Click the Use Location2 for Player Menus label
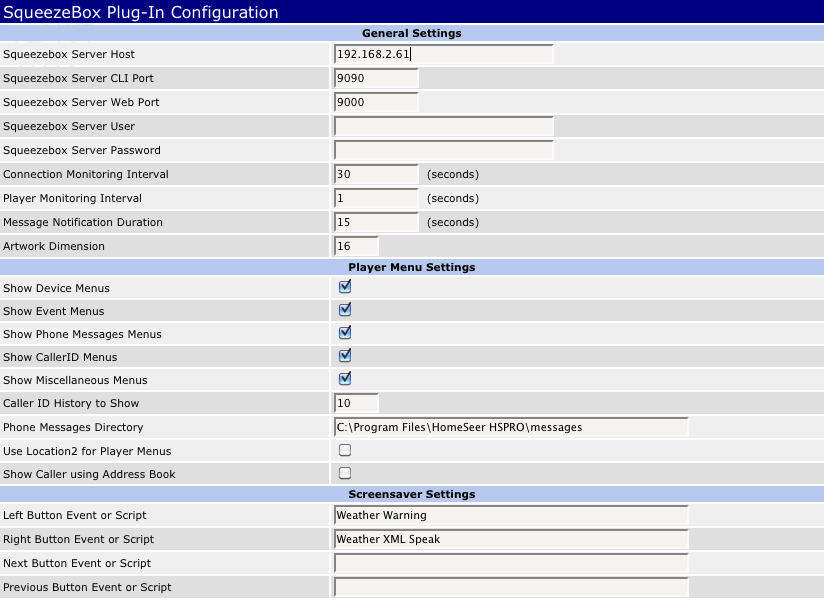The height and width of the screenshot is (600, 824). [87, 451]
